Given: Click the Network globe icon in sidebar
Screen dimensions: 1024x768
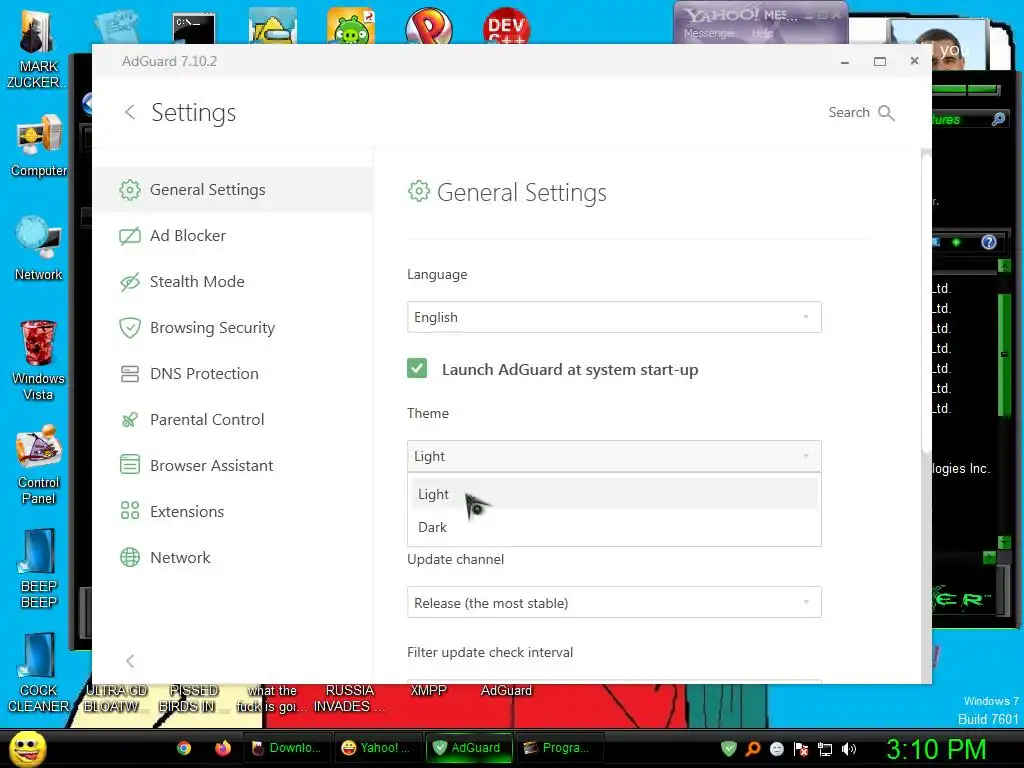Looking at the screenshot, I should tap(130, 557).
